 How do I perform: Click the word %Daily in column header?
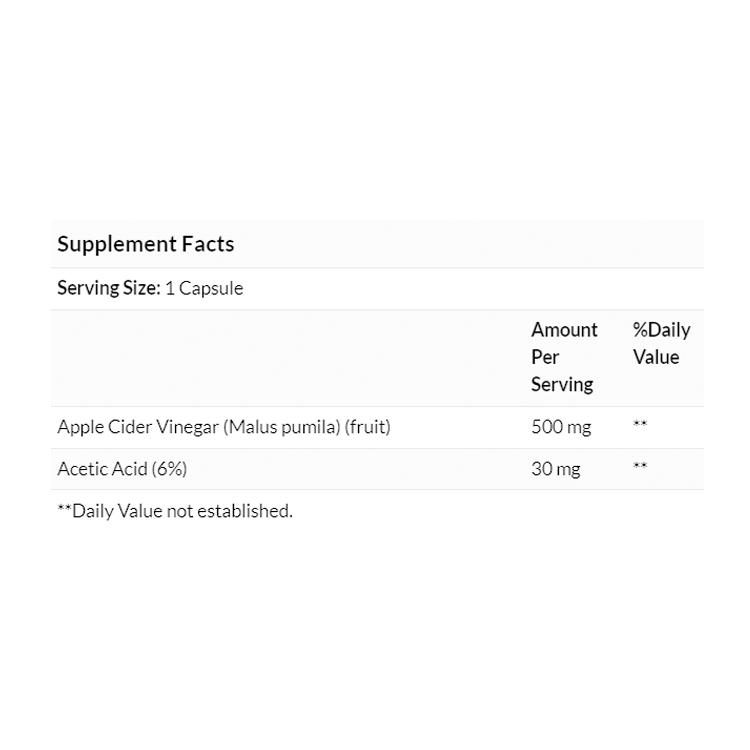pyautogui.click(x=661, y=330)
